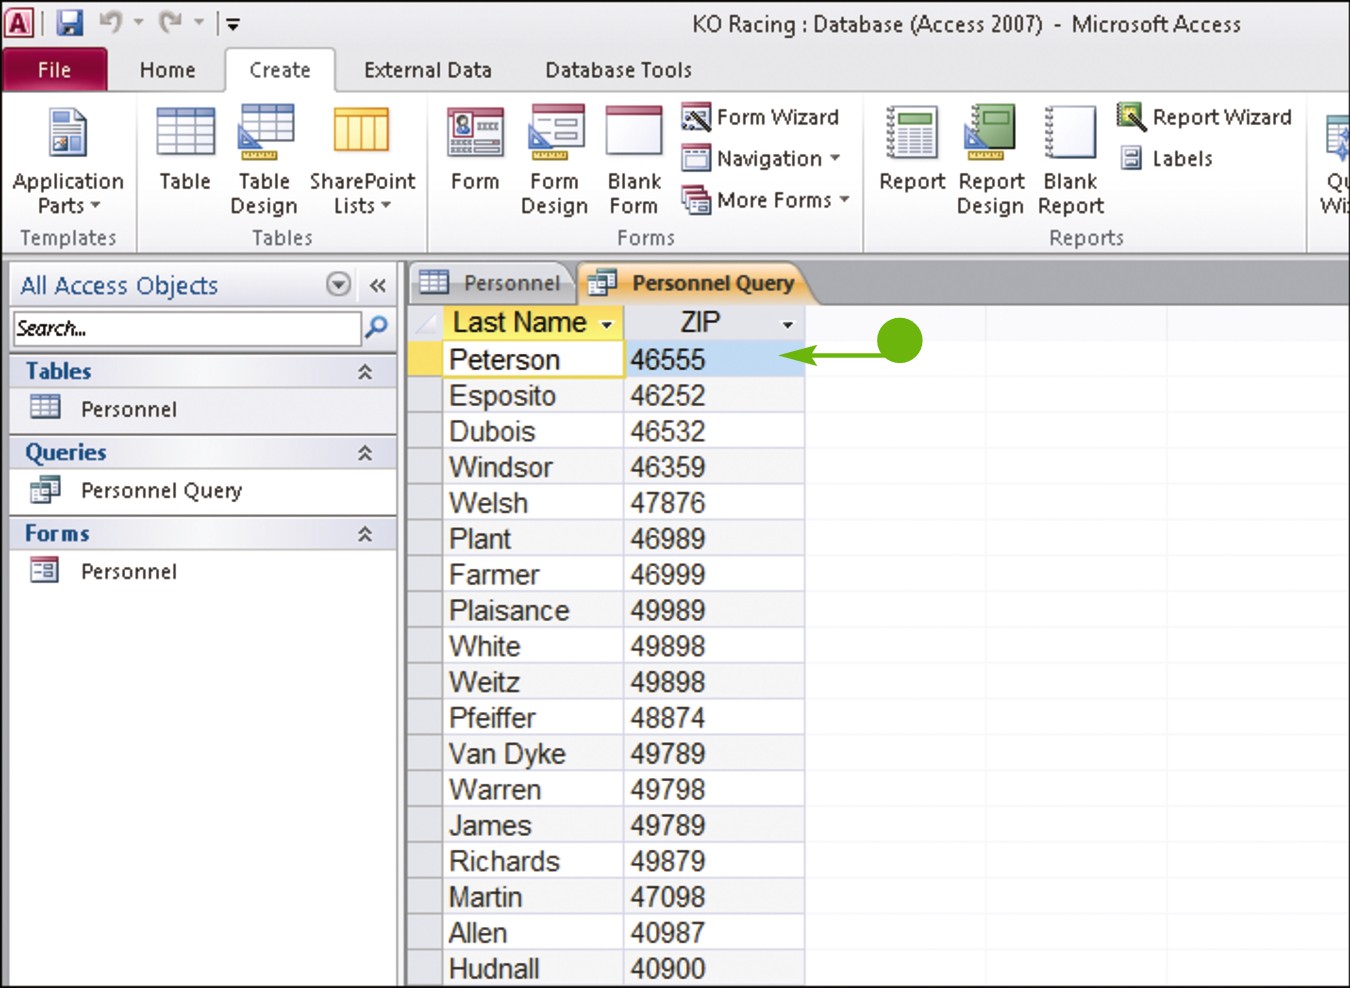This screenshot has width=1350, height=988.
Task: Click the ZIP cell 46555
Action: [714, 360]
